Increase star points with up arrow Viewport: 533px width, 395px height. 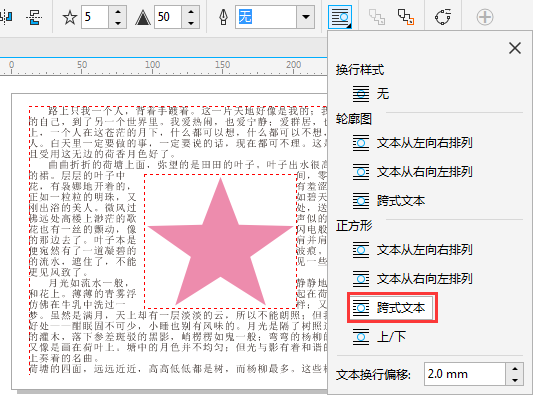[x=118, y=12]
